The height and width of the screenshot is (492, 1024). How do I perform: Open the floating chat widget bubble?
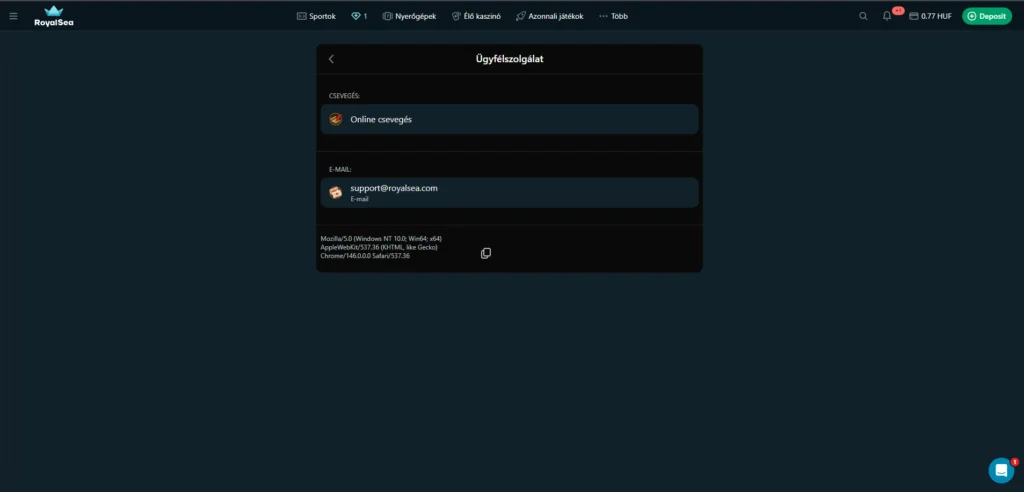coord(1001,470)
